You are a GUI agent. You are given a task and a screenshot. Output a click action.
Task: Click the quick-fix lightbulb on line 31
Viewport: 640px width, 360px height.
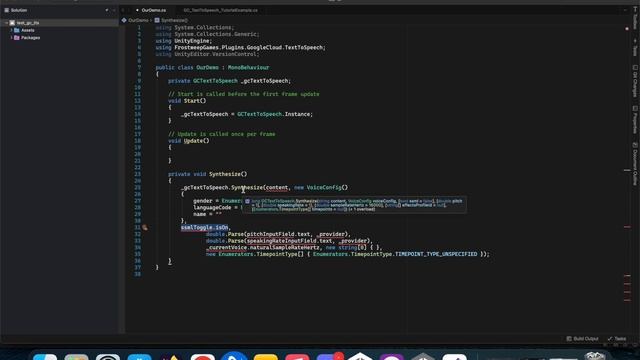point(145,228)
